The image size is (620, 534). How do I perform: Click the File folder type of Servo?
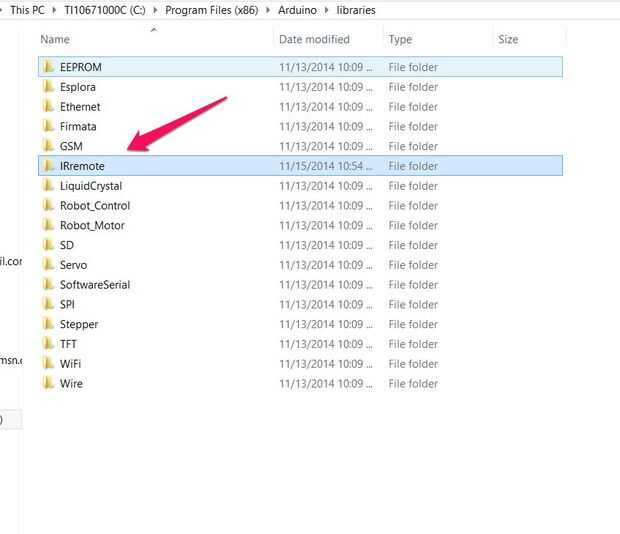pos(413,265)
